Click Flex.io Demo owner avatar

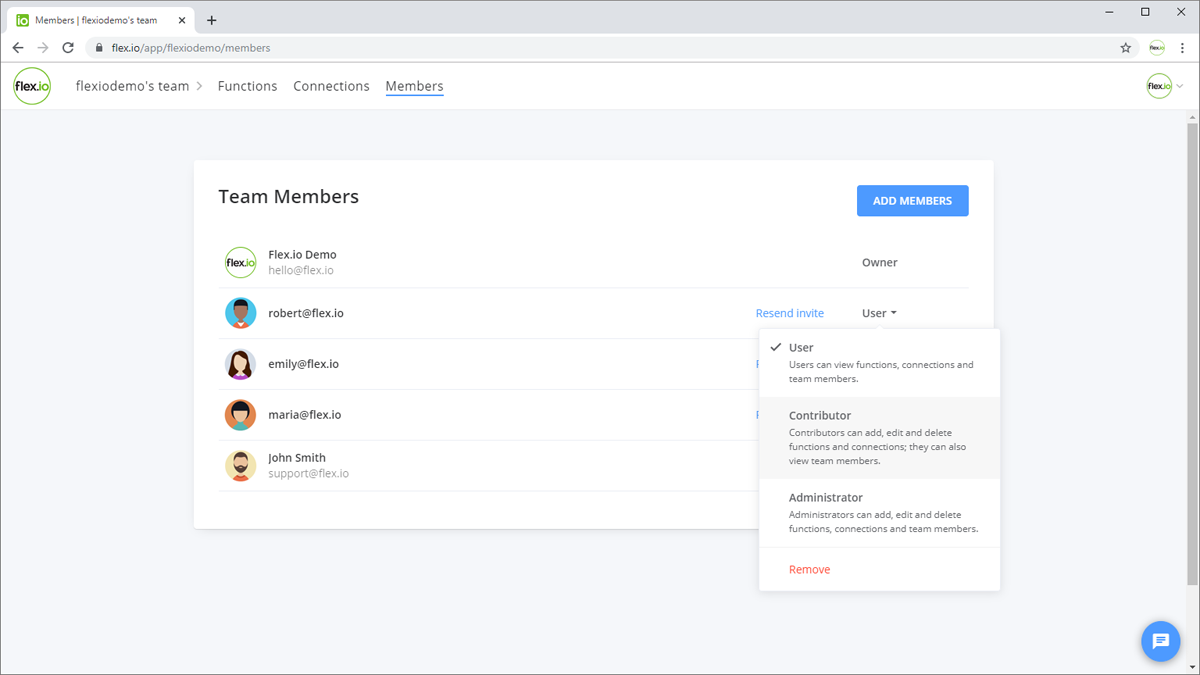pos(240,262)
